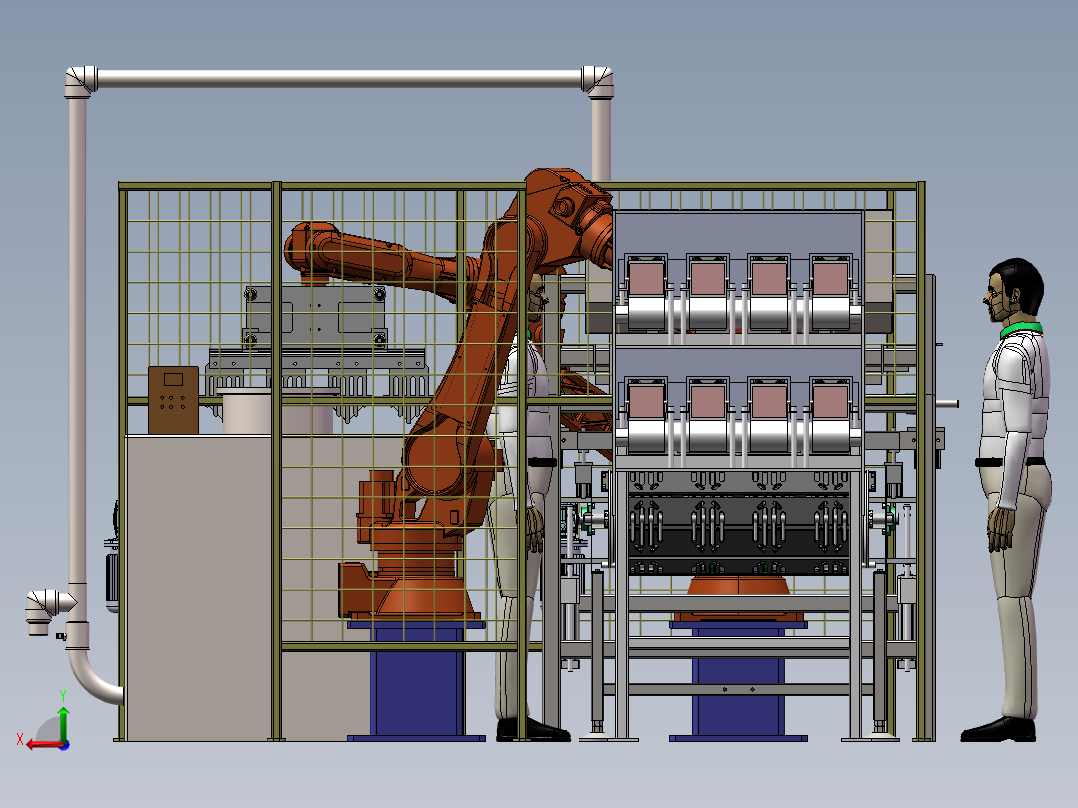Click the red X axis of the orientation triad

45,745
